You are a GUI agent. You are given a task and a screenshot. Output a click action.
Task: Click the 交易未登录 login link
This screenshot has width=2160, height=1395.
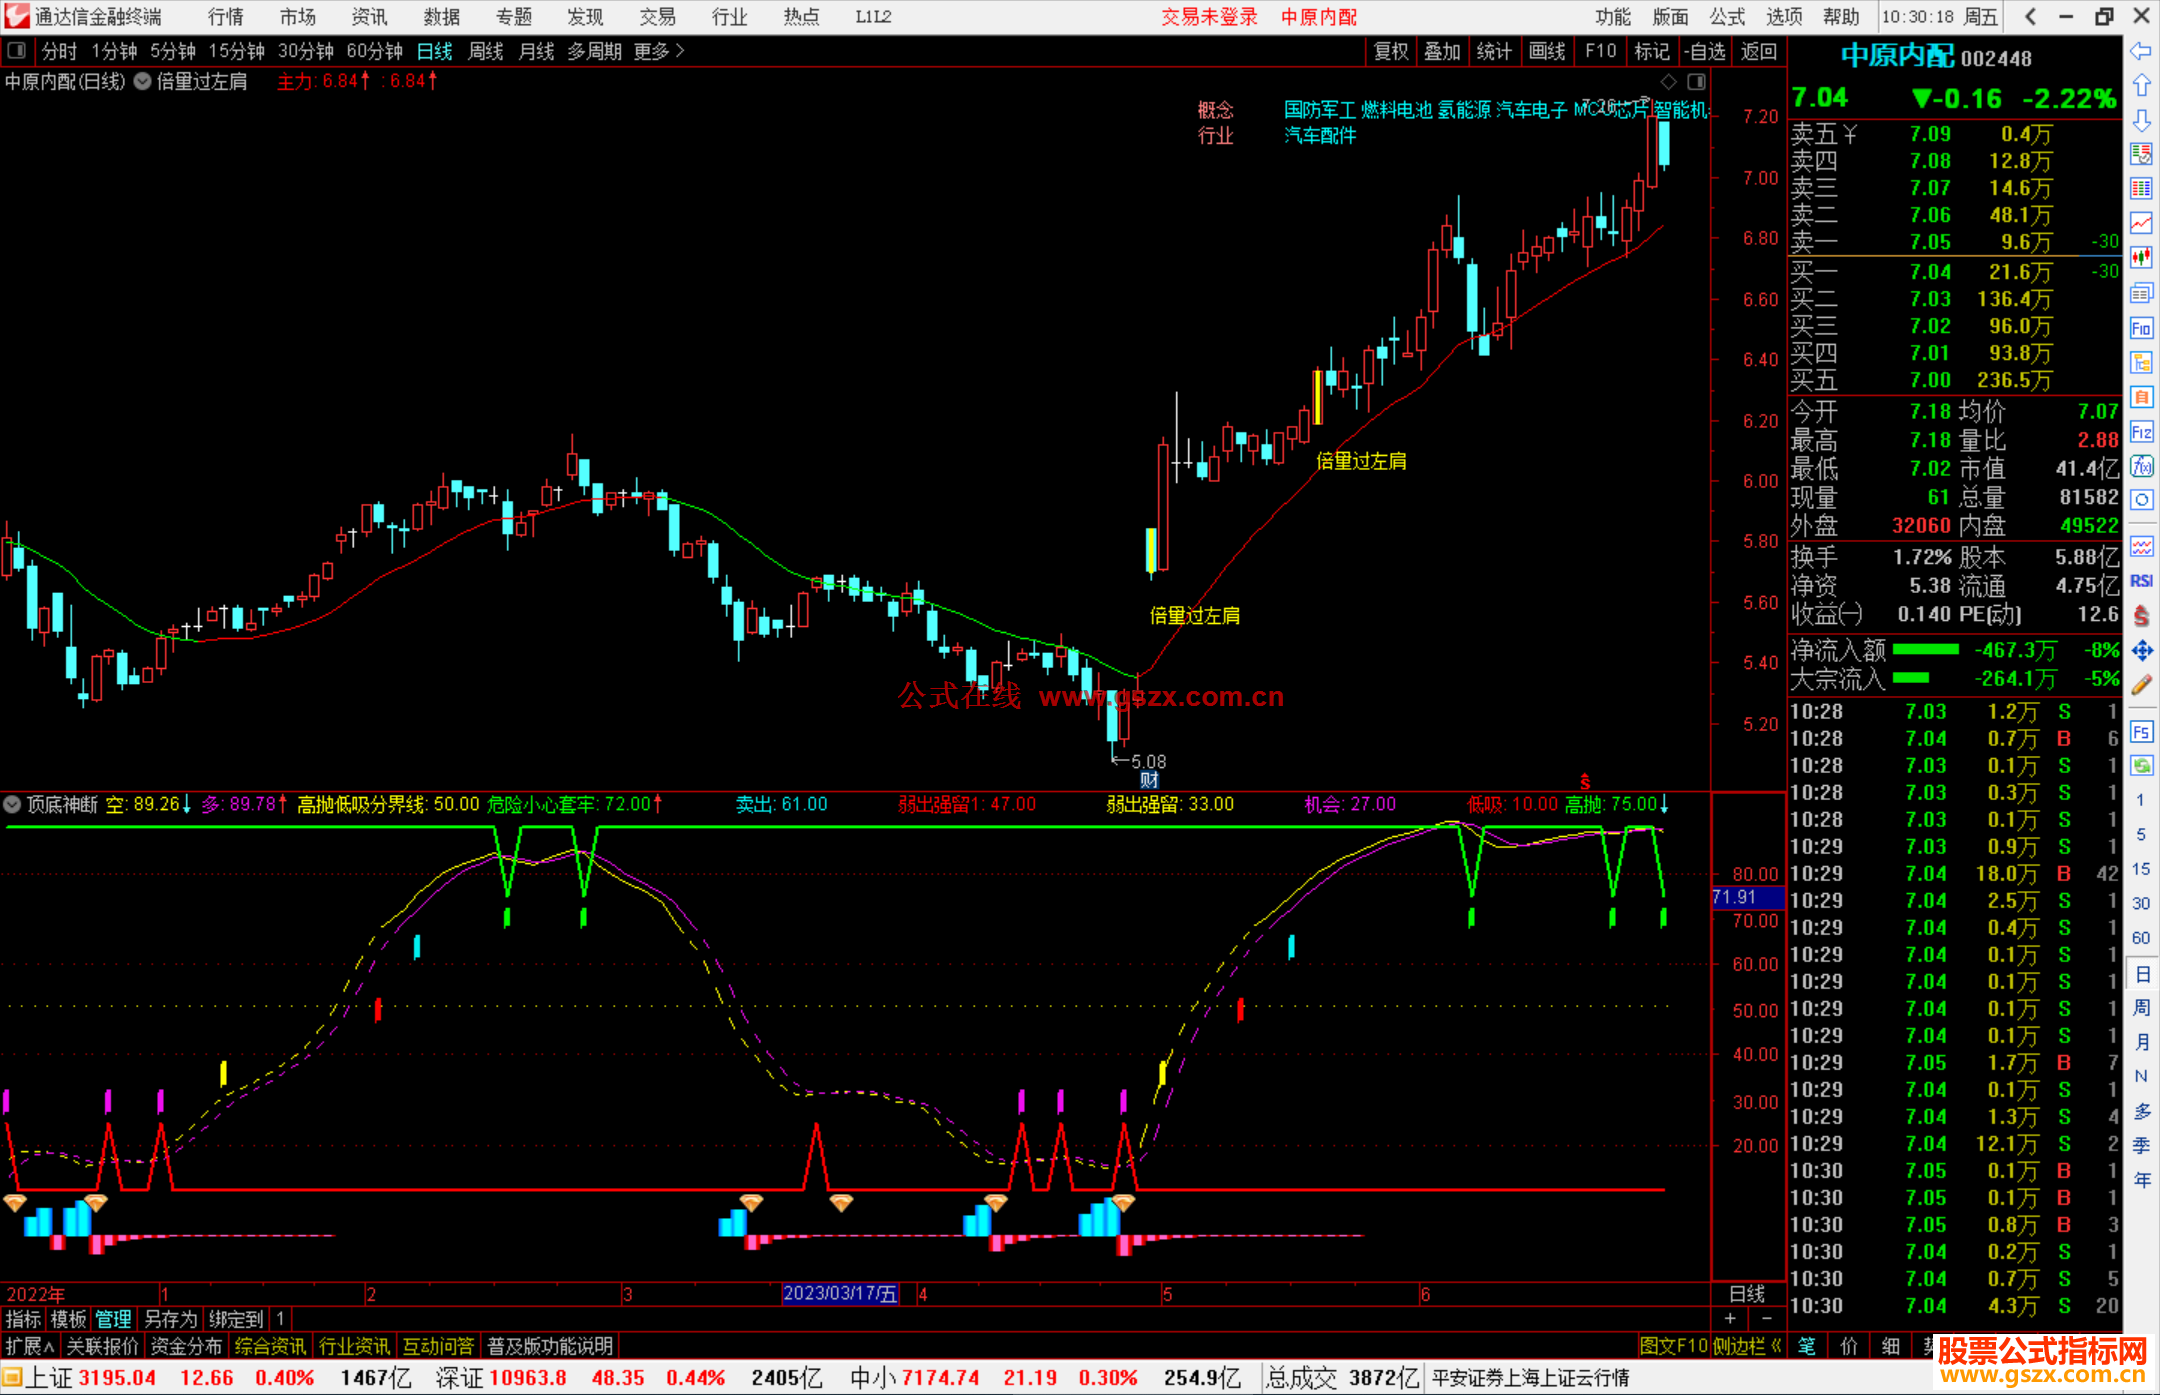click(x=1209, y=17)
